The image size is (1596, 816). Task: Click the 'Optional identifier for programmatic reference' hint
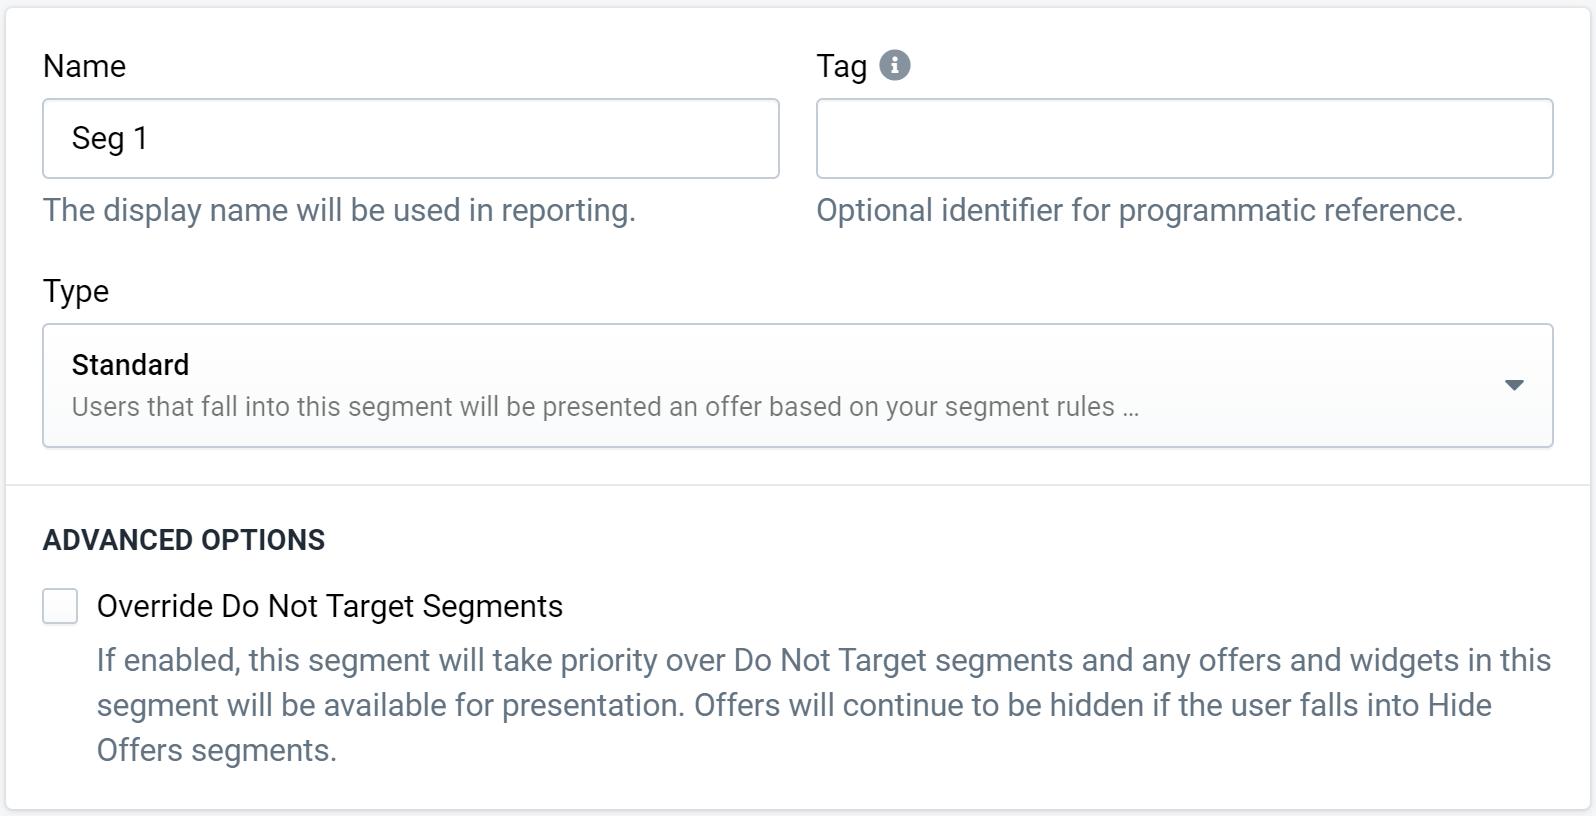coord(1140,210)
